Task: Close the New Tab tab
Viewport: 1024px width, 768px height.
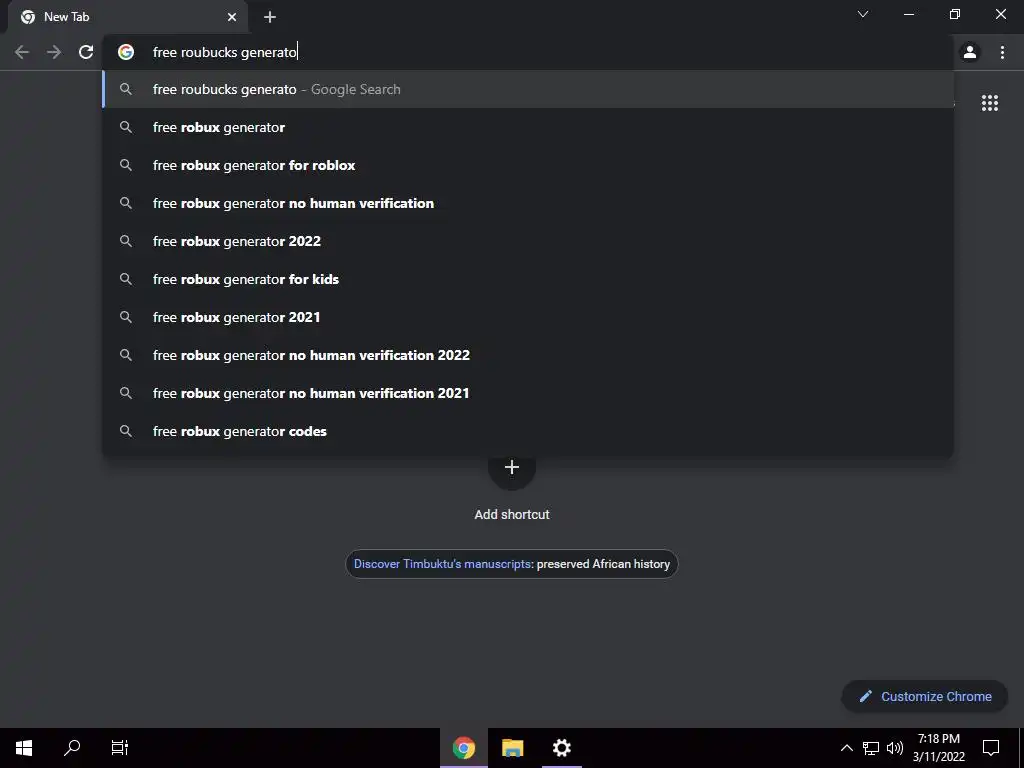Action: pyautogui.click(x=232, y=18)
